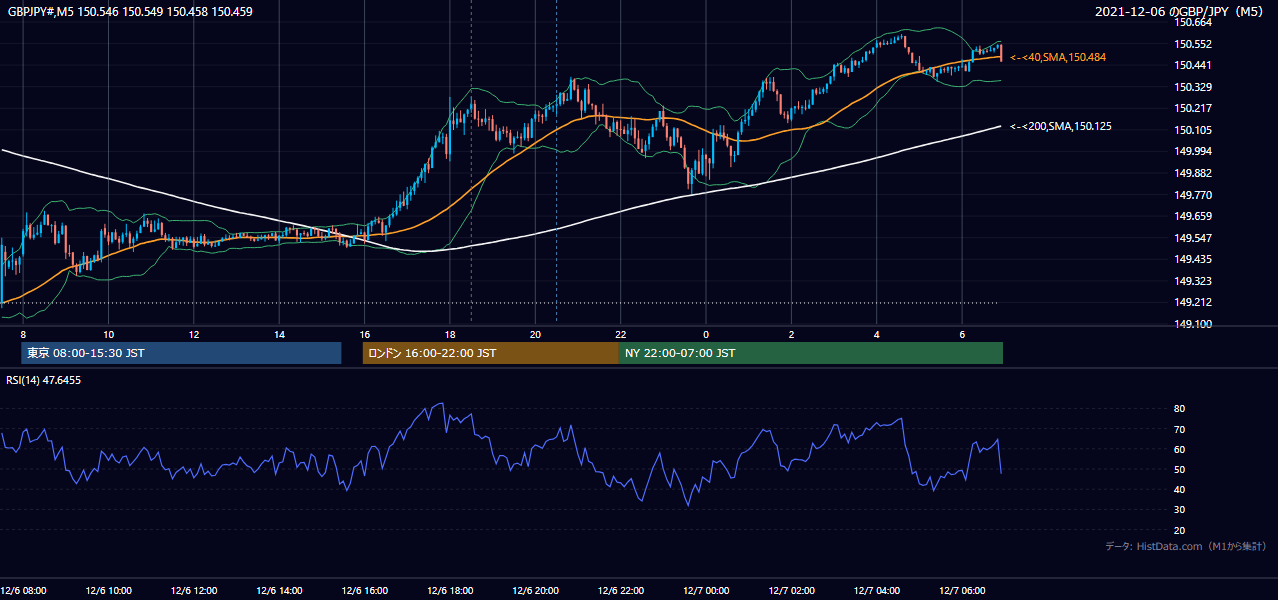Click RSI scale value 40
Image resolution: width=1278 pixels, height=600 pixels.
coord(1179,489)
